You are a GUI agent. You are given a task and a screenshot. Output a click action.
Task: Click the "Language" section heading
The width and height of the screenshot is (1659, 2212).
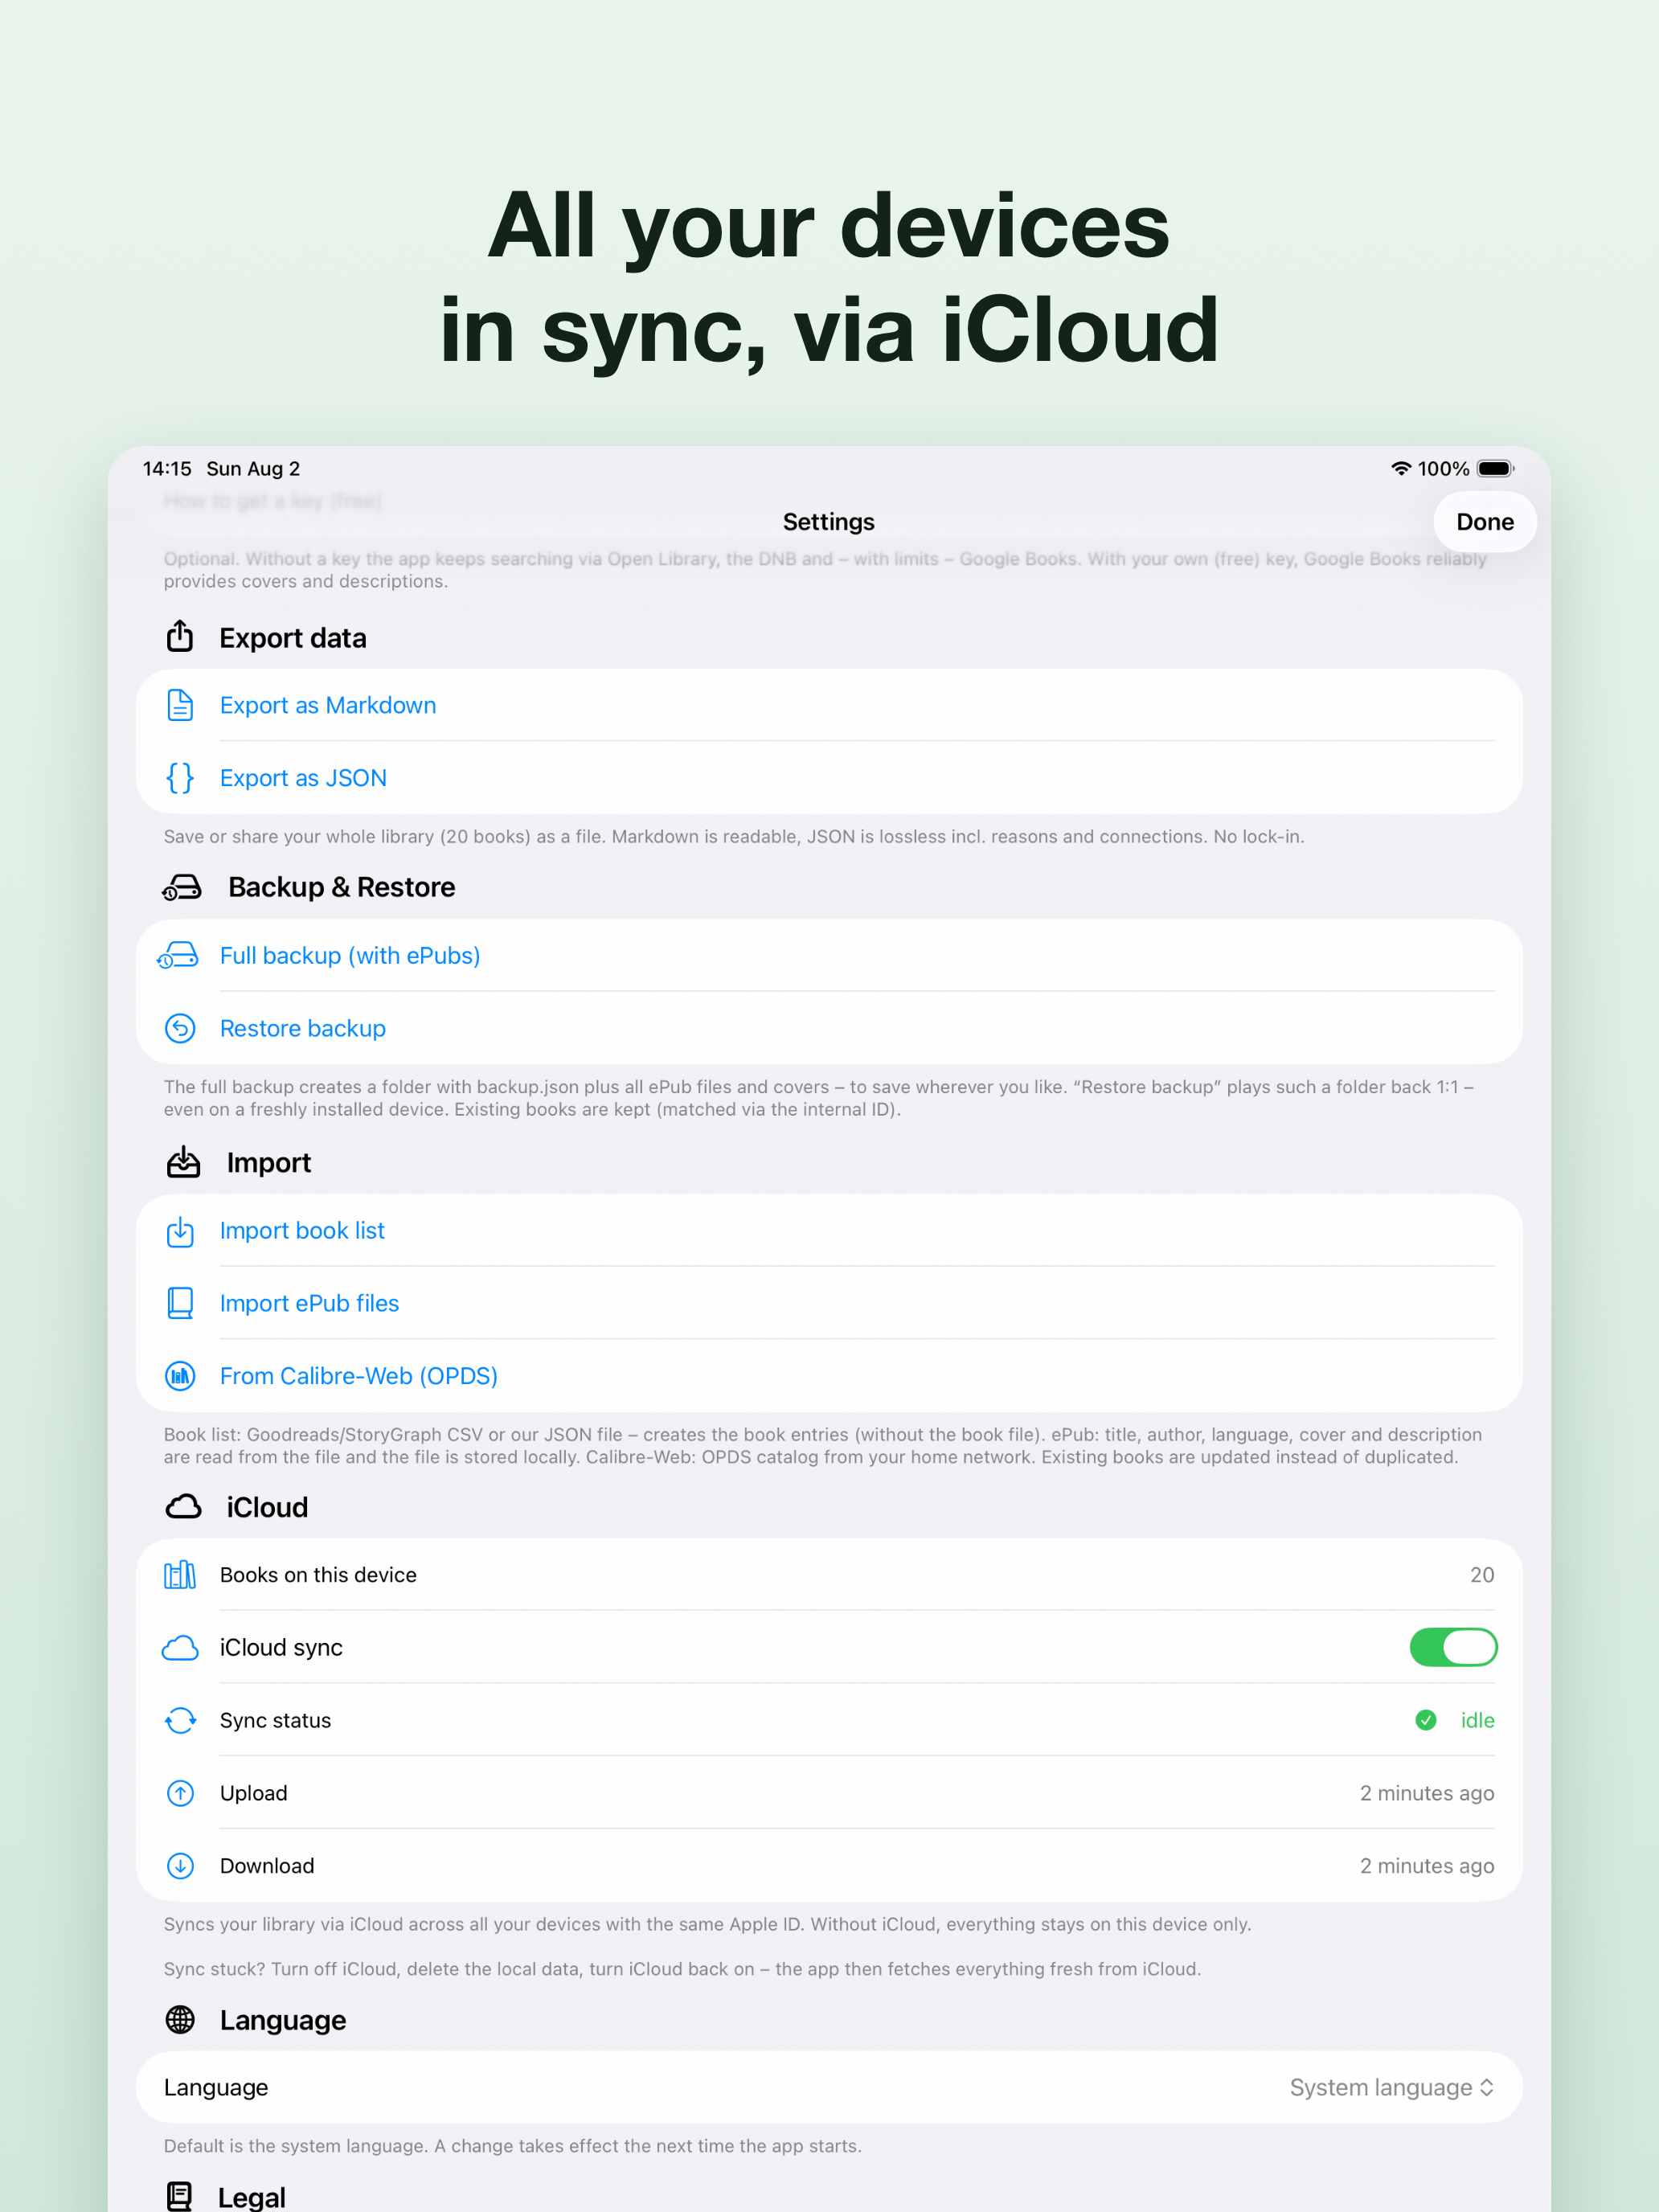click(283, 2020)
